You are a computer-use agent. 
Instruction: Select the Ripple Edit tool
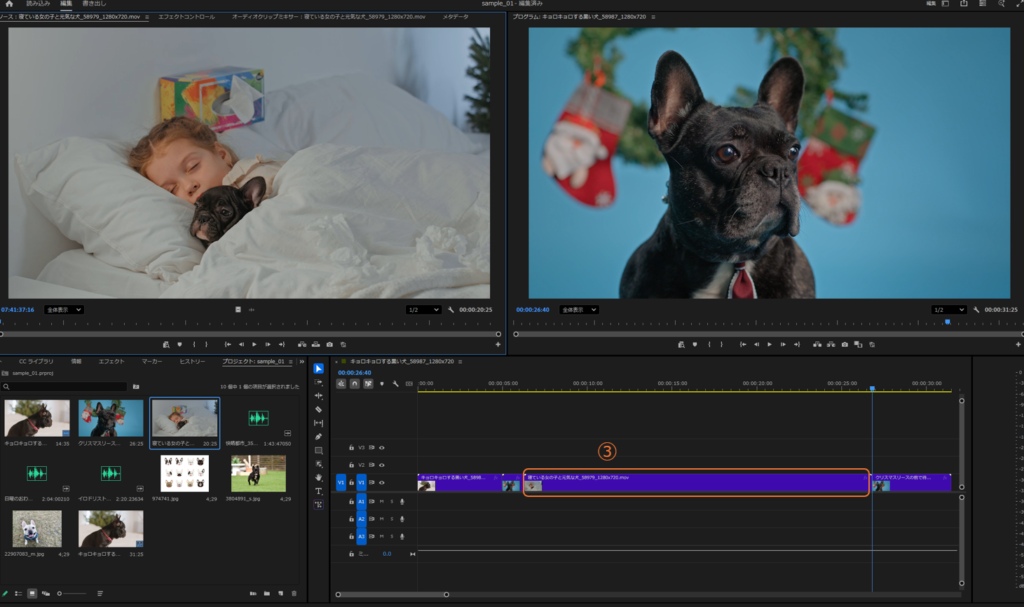(x=318, y=395)
